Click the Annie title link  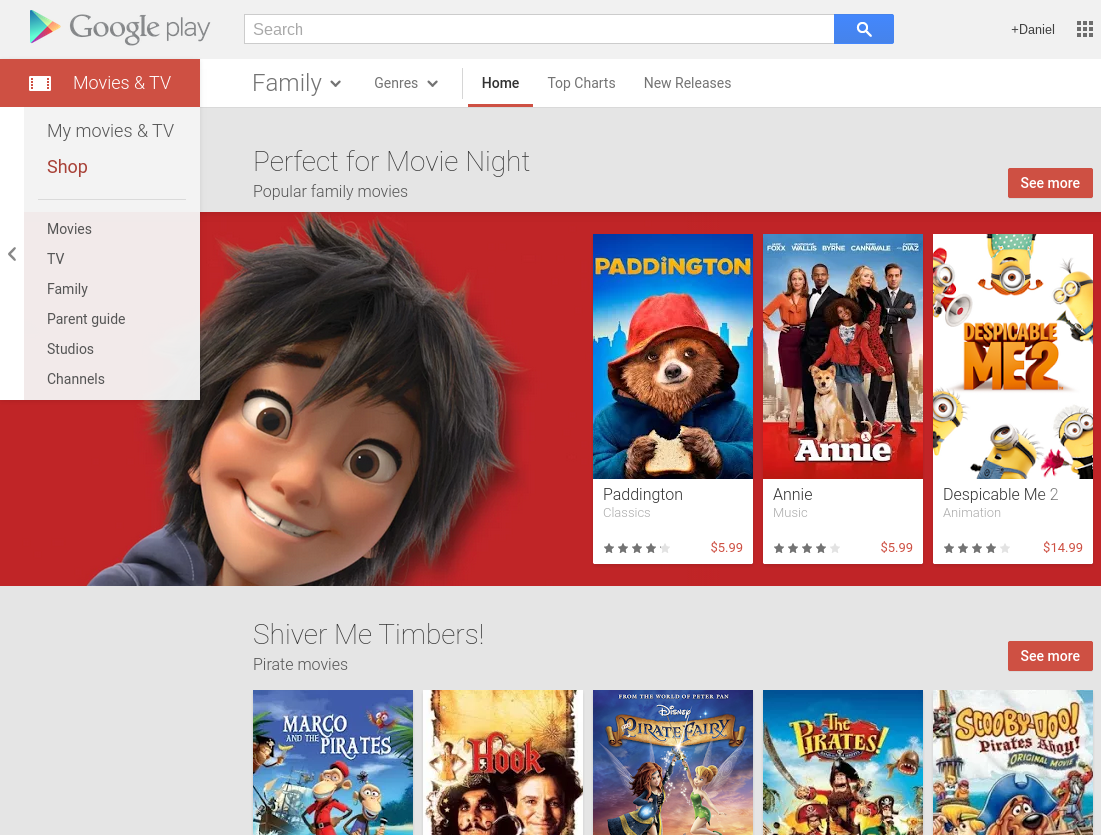pyautogui.click(x=793, y=494)
